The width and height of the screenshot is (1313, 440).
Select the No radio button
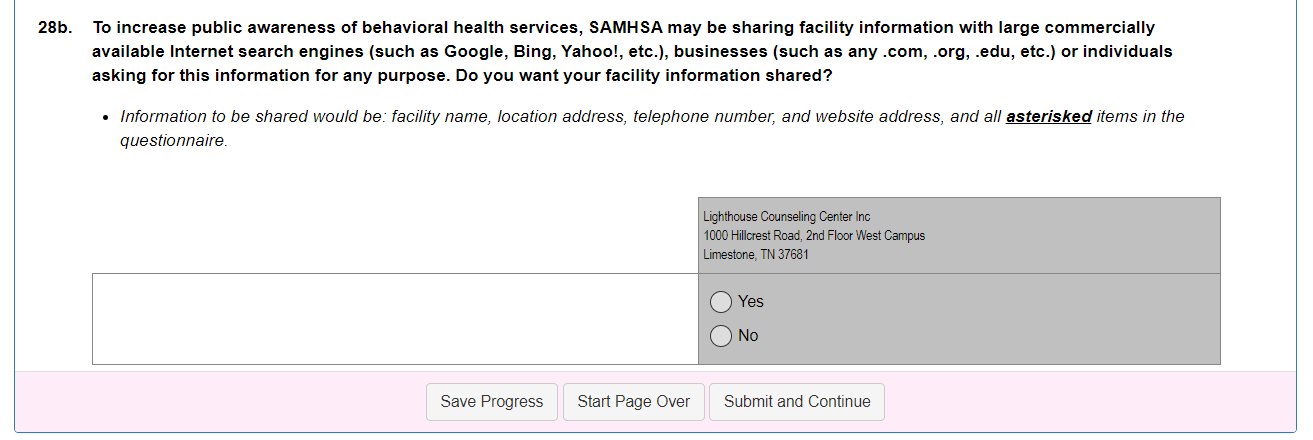[721, 336]
